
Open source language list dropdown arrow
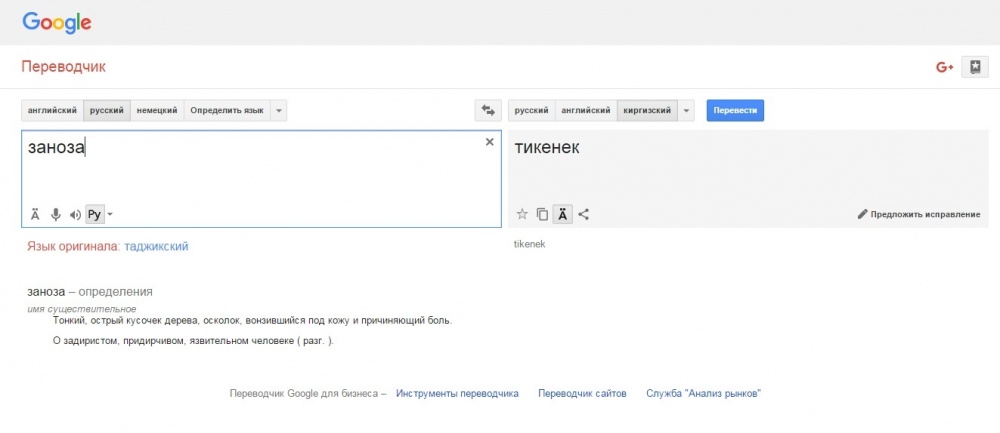click(279, 110)
